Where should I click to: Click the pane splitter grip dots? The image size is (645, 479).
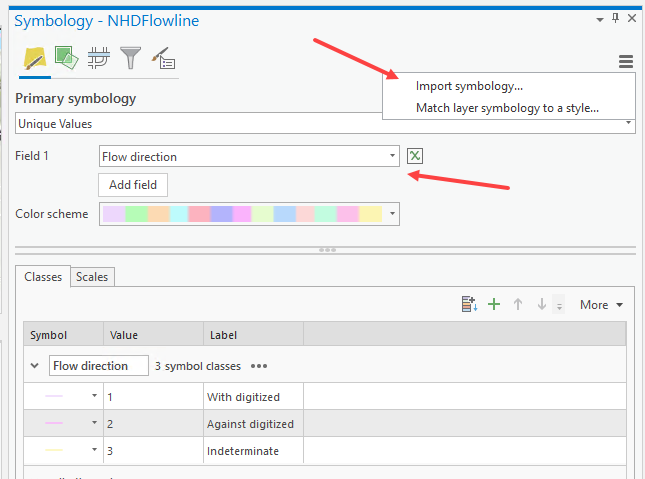(x=327, y=250)
